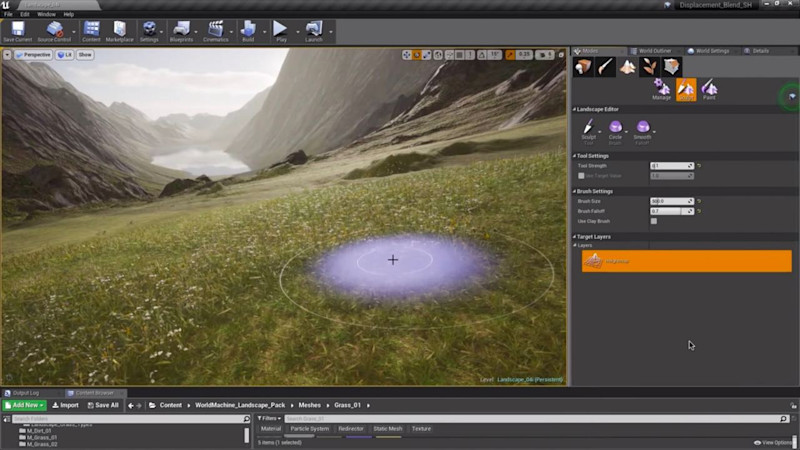Image resolution: width=800 pixels, height=450 pixels.
Task: Click the Brush Falloff value slider
Action: click(671, 211)
